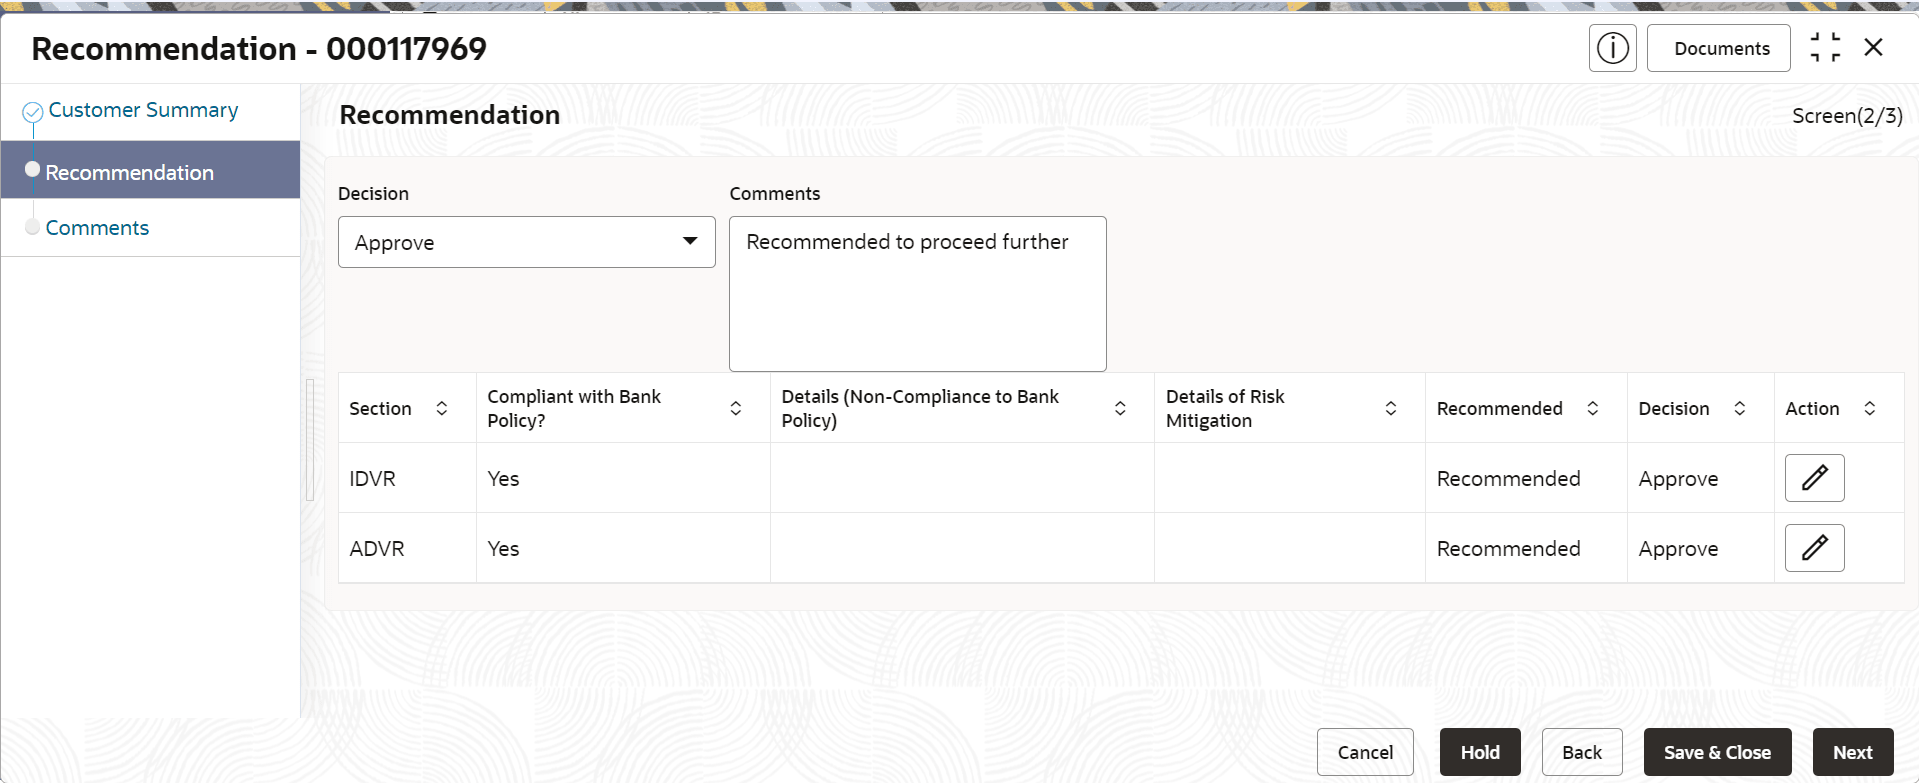This screenshot has width=1919, height=783.
Task: Edit the ADVR row with pencil icon
Action: (x=1814, y=548)
